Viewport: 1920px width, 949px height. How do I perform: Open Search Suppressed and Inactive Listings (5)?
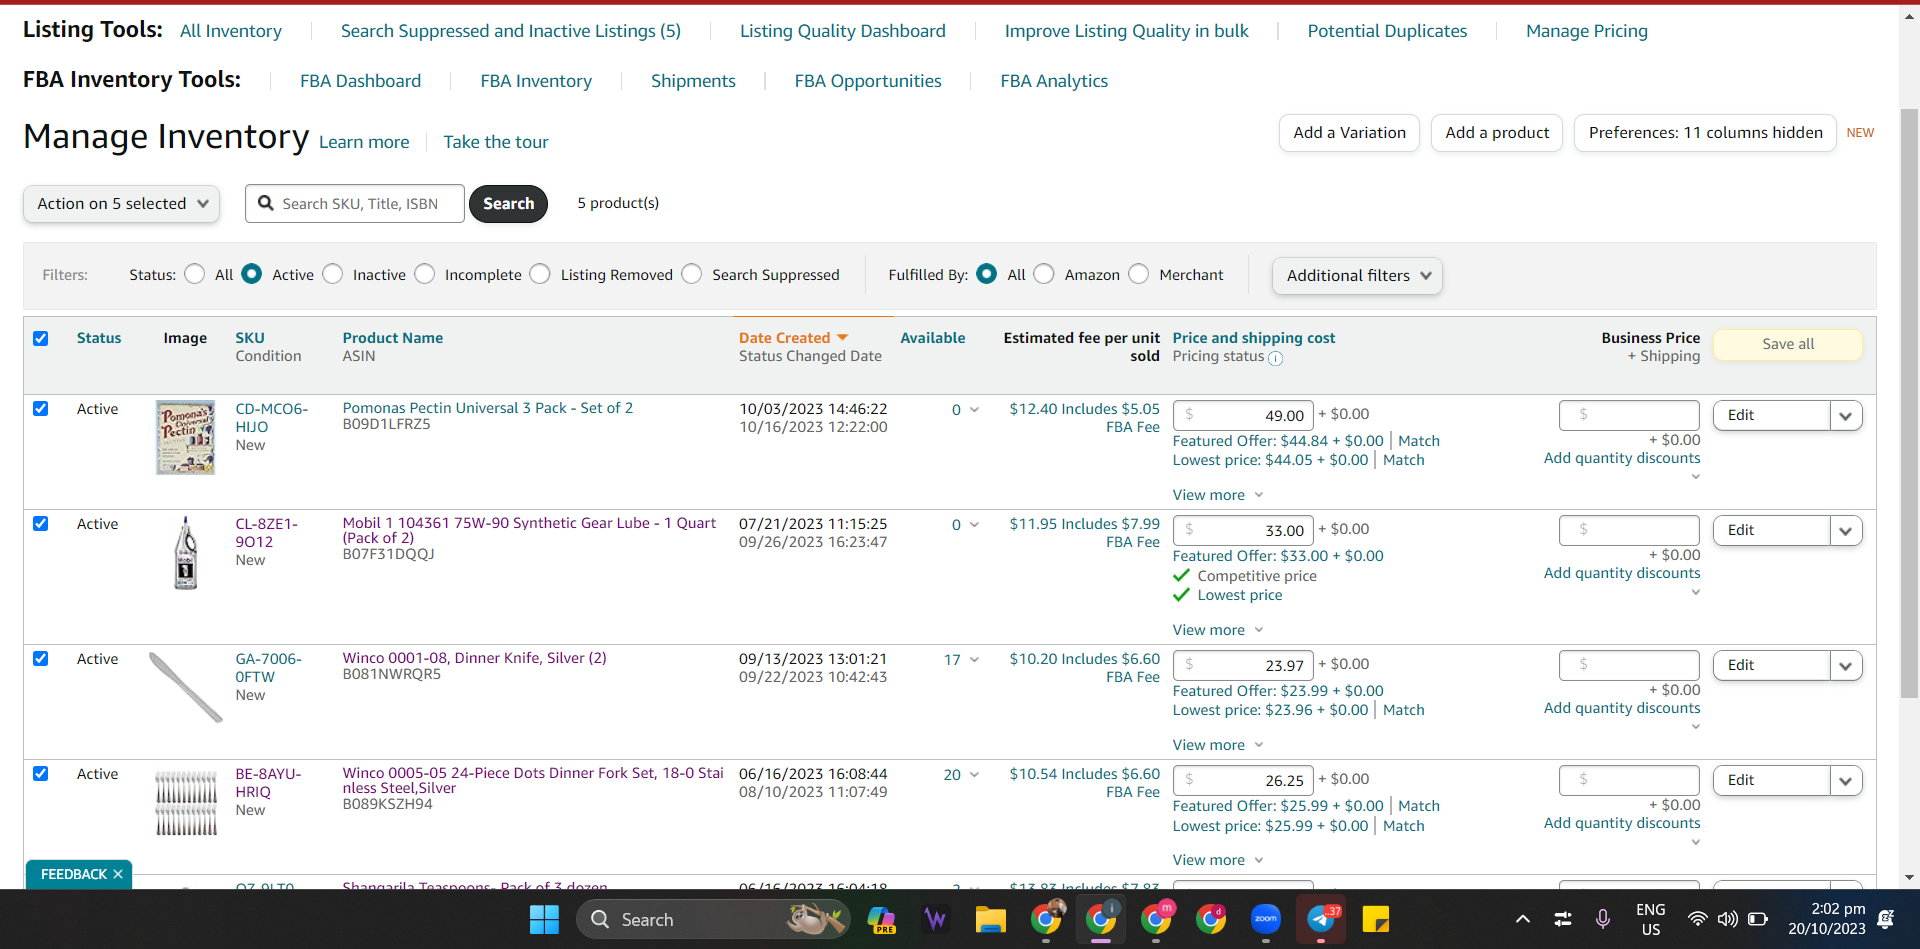pyautogui.click(x=511, y=31)
